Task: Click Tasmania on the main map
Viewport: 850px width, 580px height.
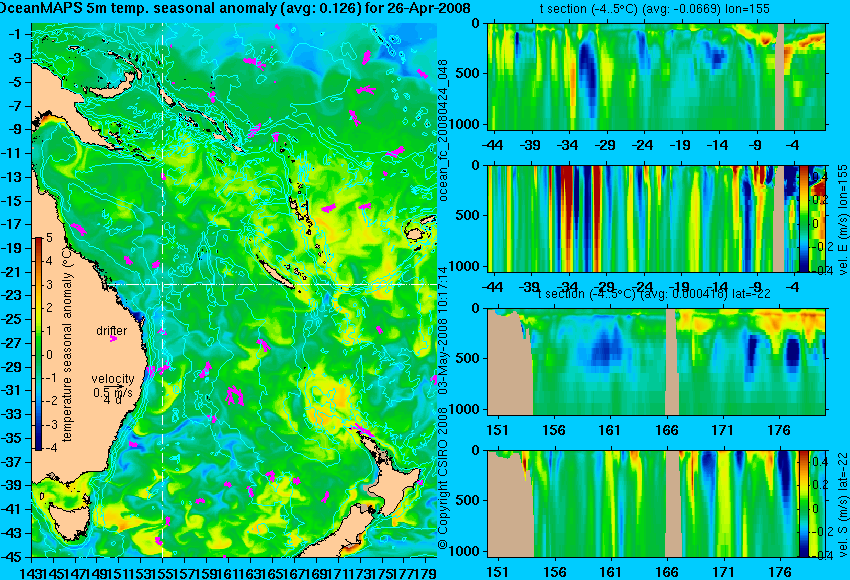Action: (x=69, y=525)
